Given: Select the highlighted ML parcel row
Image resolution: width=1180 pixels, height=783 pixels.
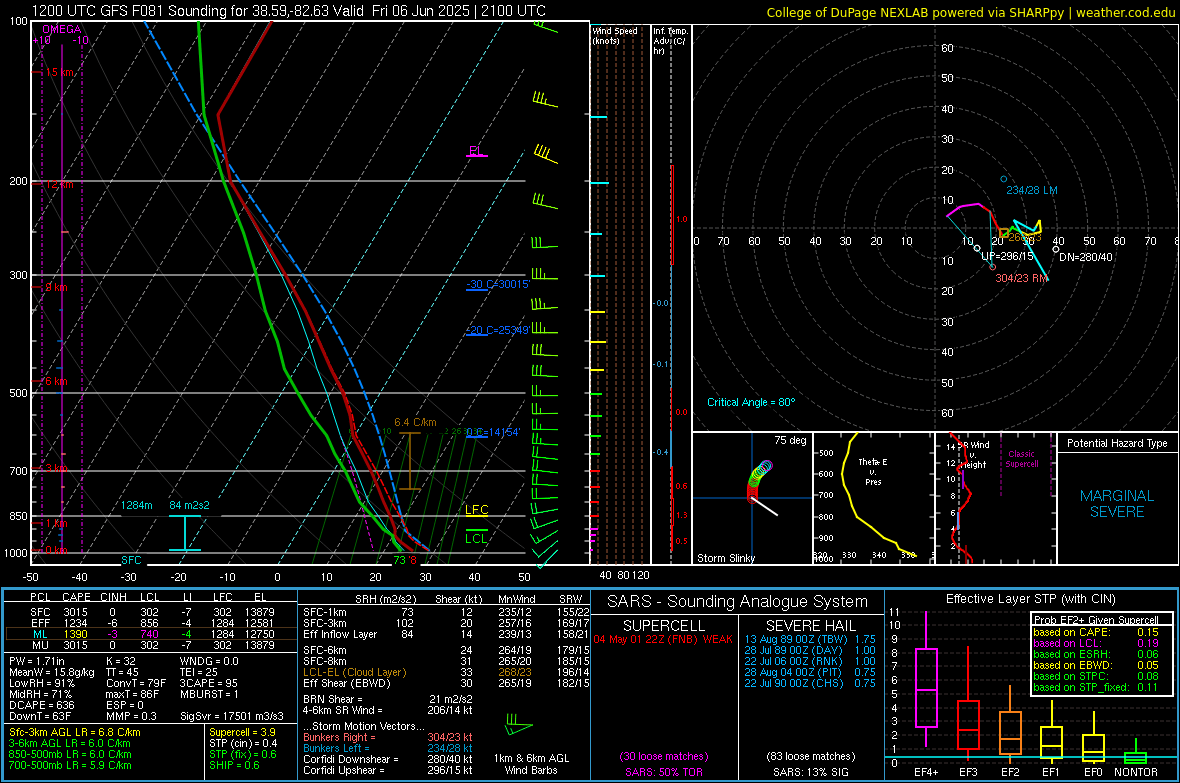Looking at the screenshot, I should (152, 634).
